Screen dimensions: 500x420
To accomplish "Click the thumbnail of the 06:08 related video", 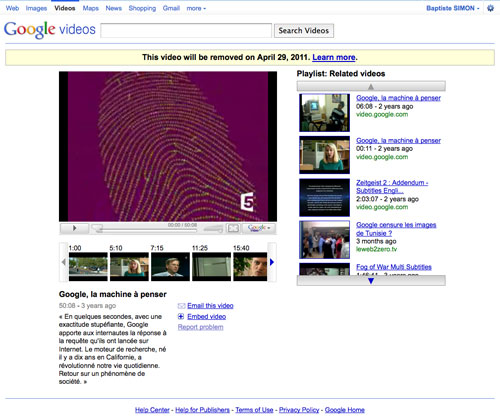I will point(324,113).
